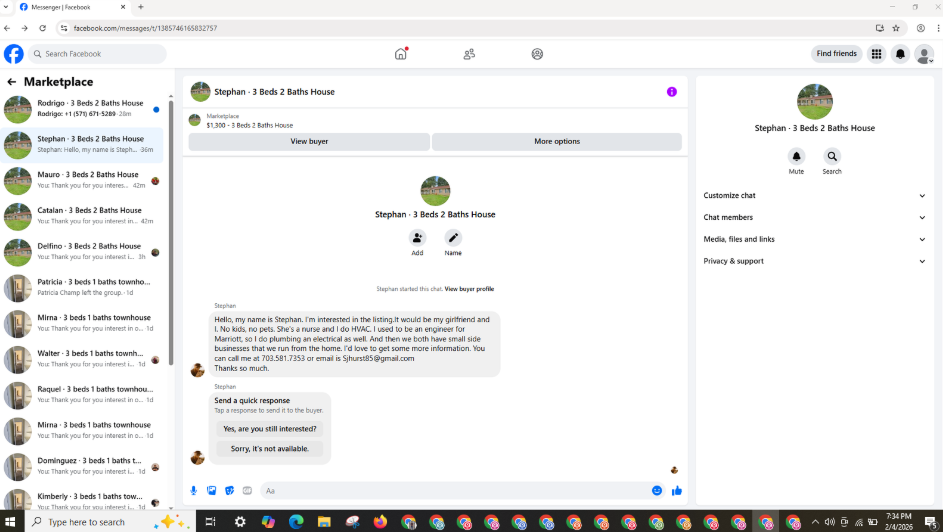
Task: Bookmark this page with star icon
Action: point(896,28)
